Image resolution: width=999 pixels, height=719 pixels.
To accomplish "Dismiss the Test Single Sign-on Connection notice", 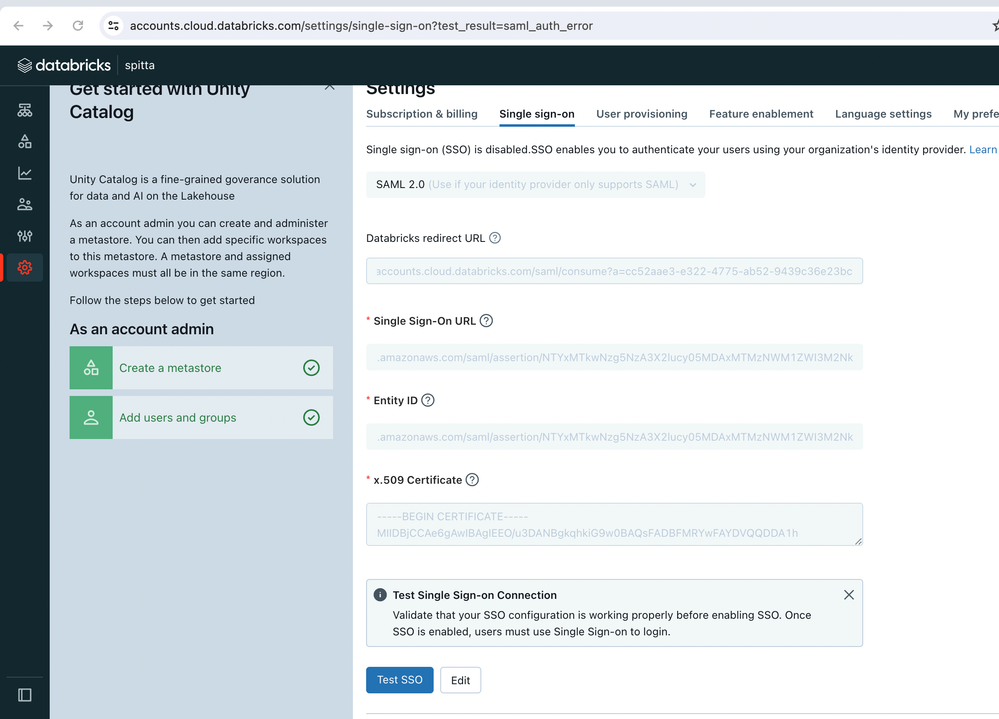I will pos(849,595).
